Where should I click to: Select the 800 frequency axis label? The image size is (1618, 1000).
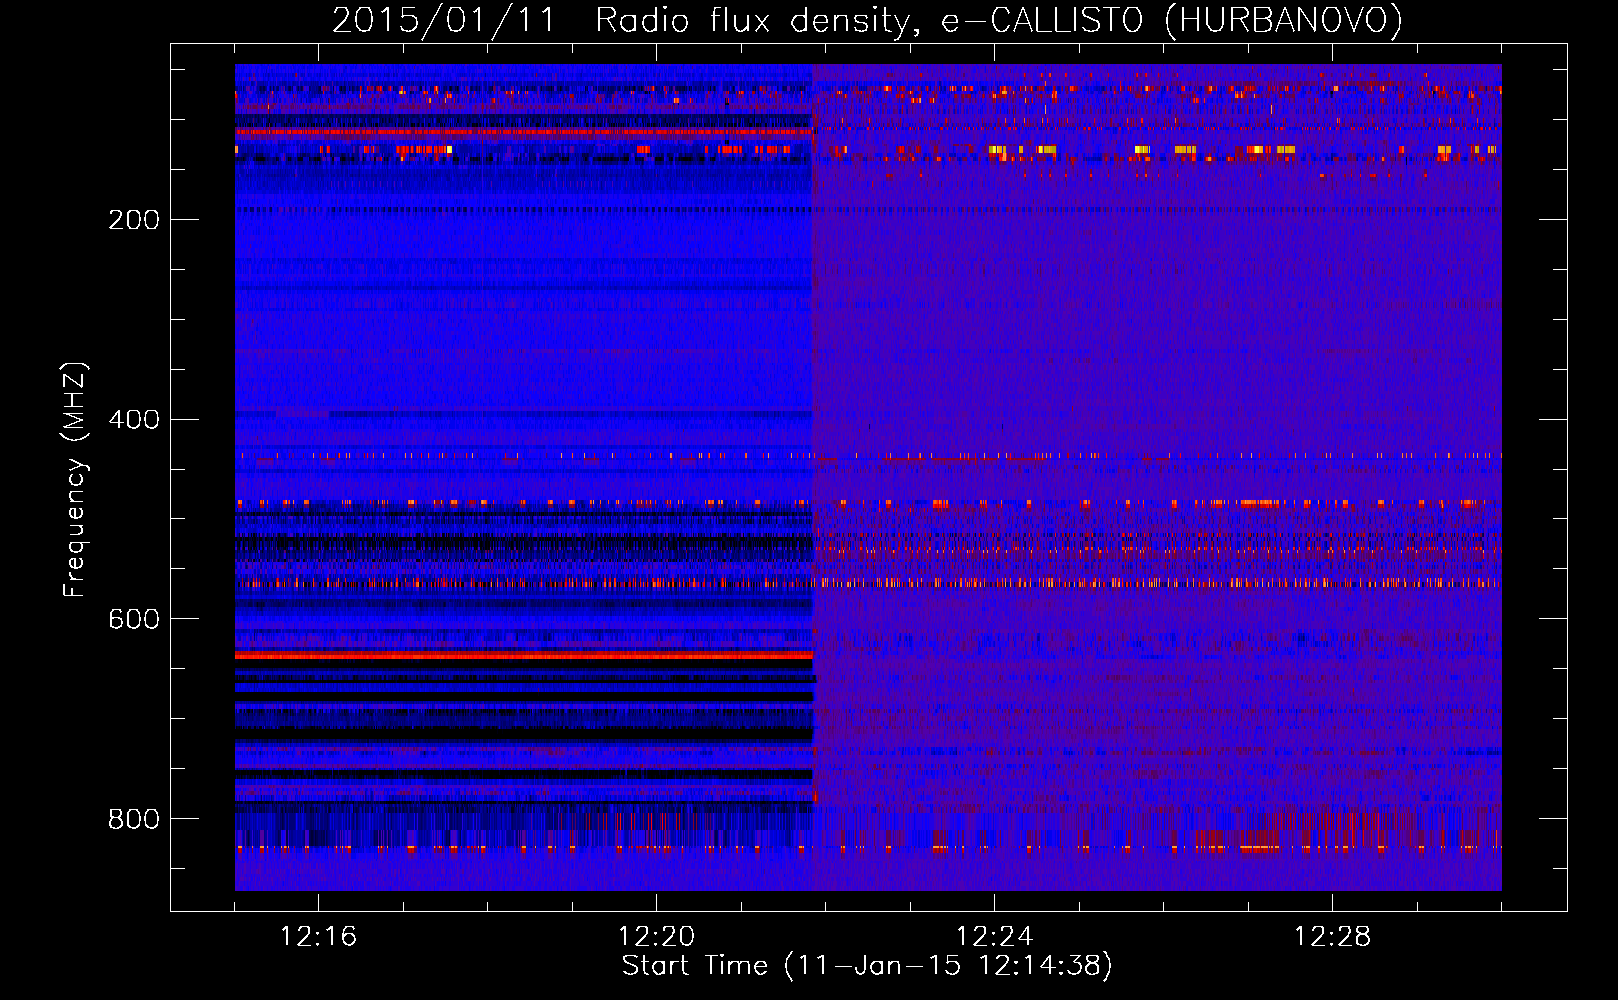click(134, 820)
